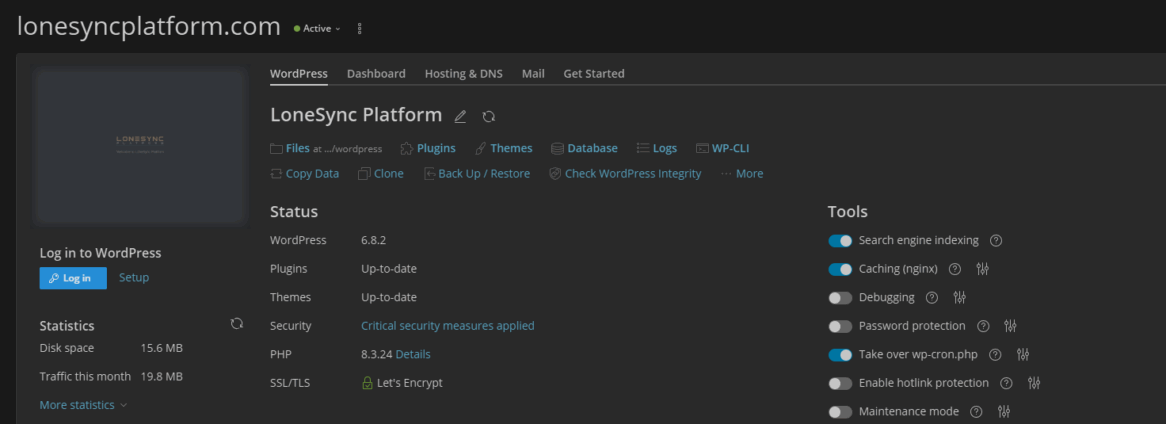Open the Active status dropdown
1166x424 pixels.
pos(318,28)
